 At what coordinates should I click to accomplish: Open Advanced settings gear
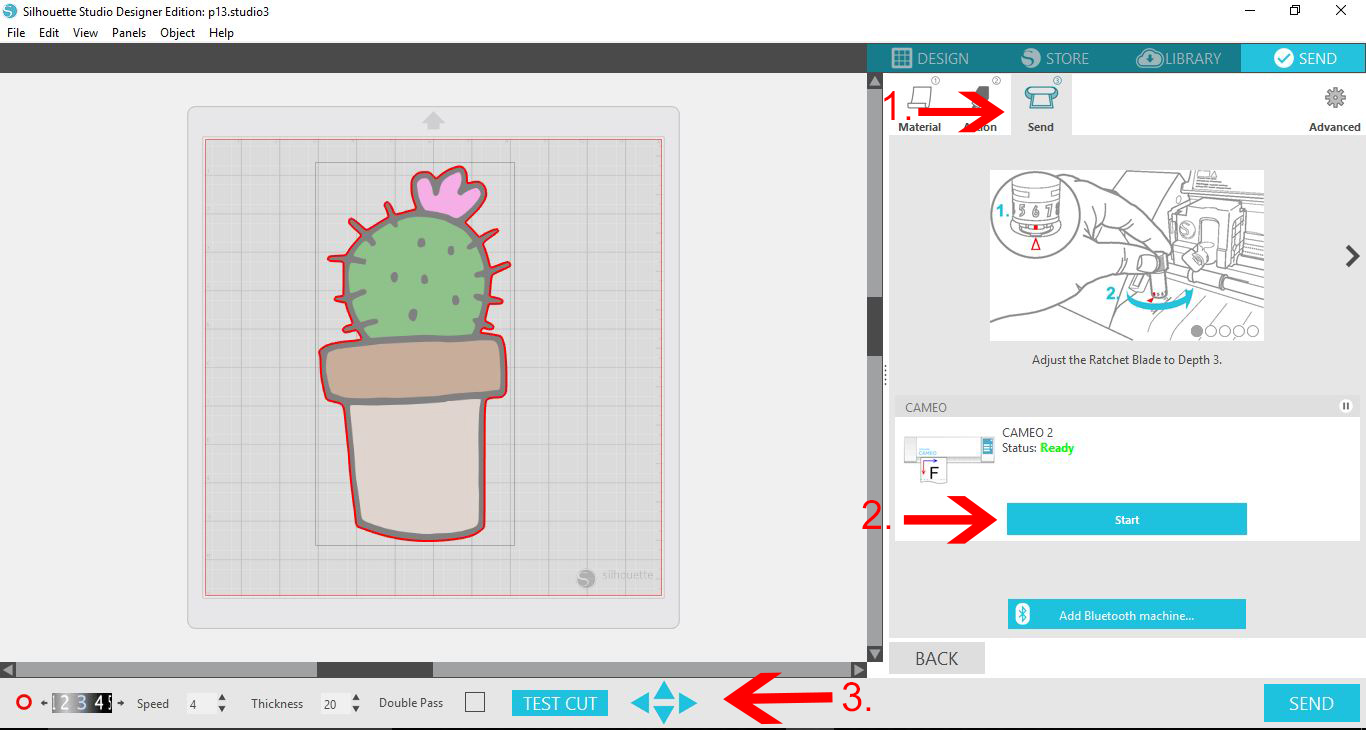point(1335,108)
